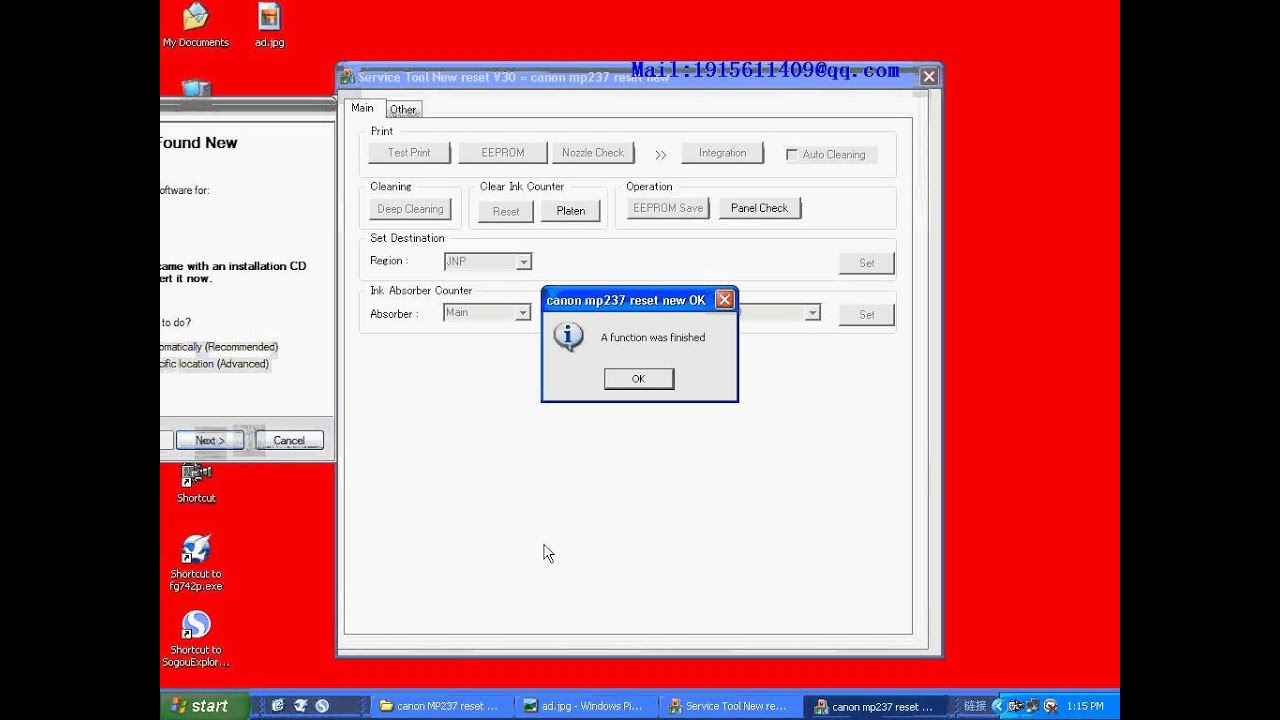The width and height of the screenshot is (1280, 720).
Task: Click the info icon in the dialog
Action: tap(568, 337)
